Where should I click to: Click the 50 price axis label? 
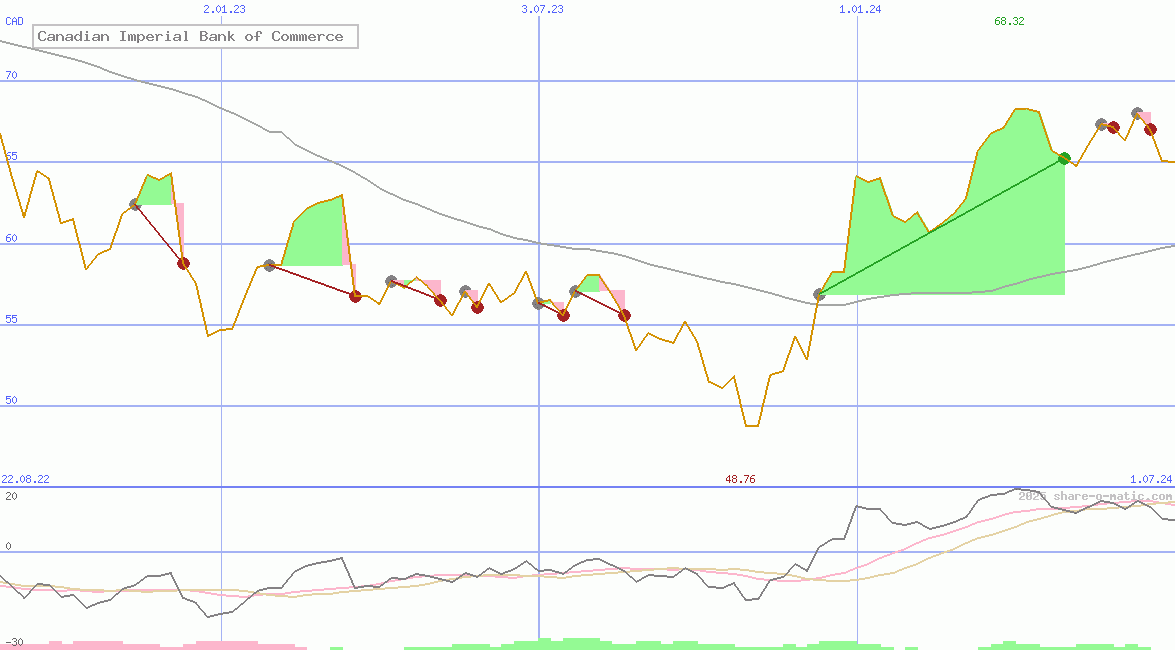click(11, 400)
